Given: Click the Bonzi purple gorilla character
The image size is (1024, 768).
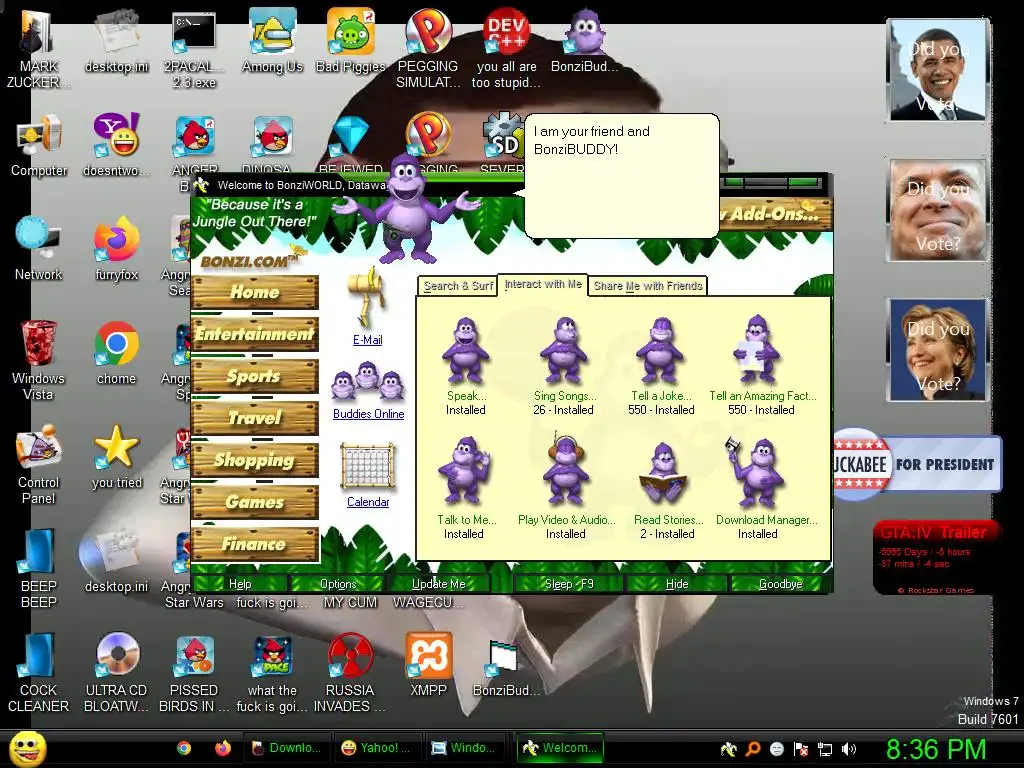Looking at the screenshot, I should click(408, 209).
